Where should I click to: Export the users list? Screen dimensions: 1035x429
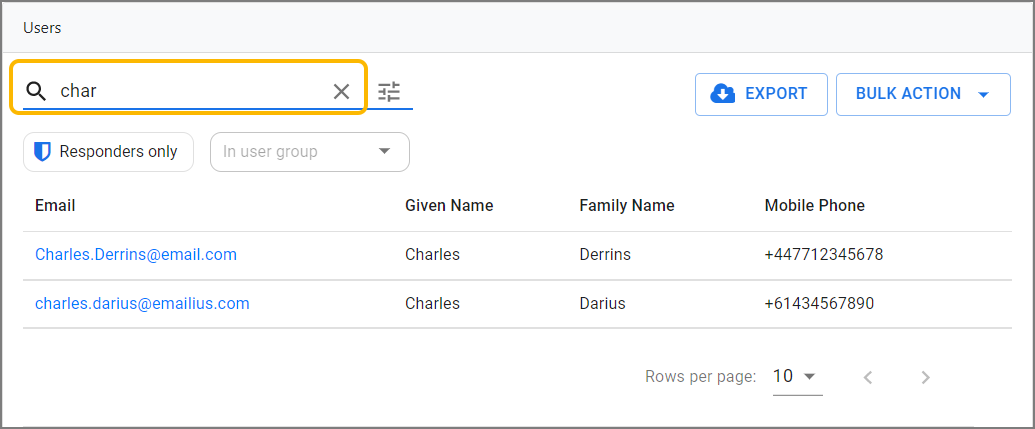(x=761, y=94)
